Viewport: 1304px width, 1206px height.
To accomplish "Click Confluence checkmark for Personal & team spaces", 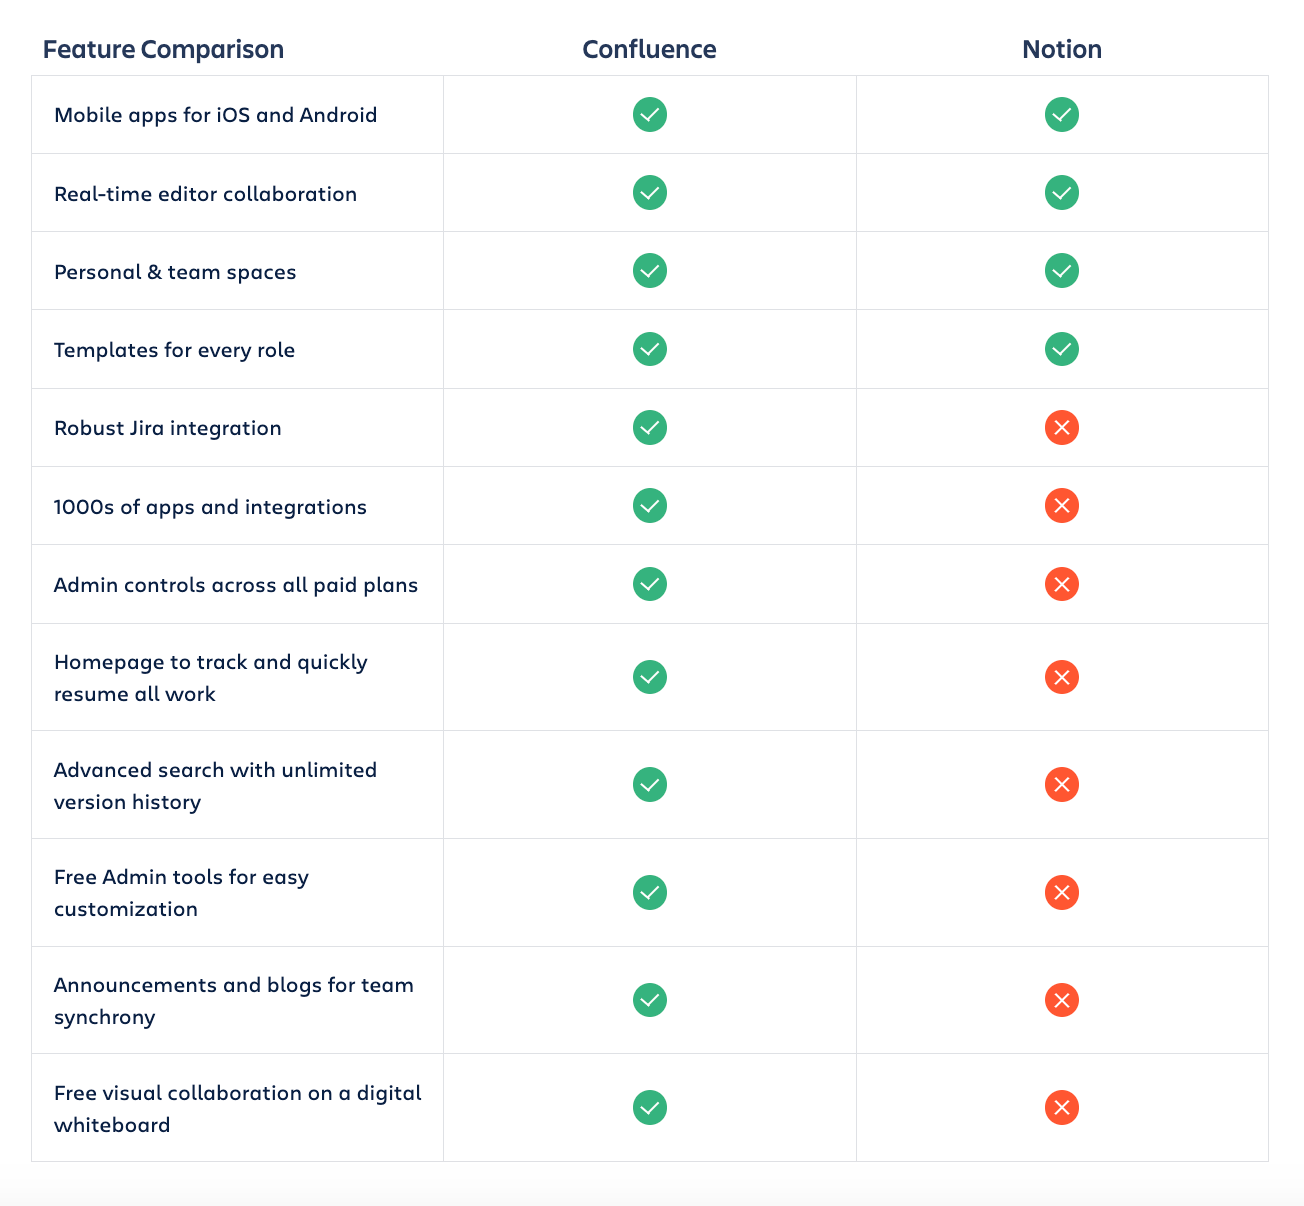I will coord(650,271).
